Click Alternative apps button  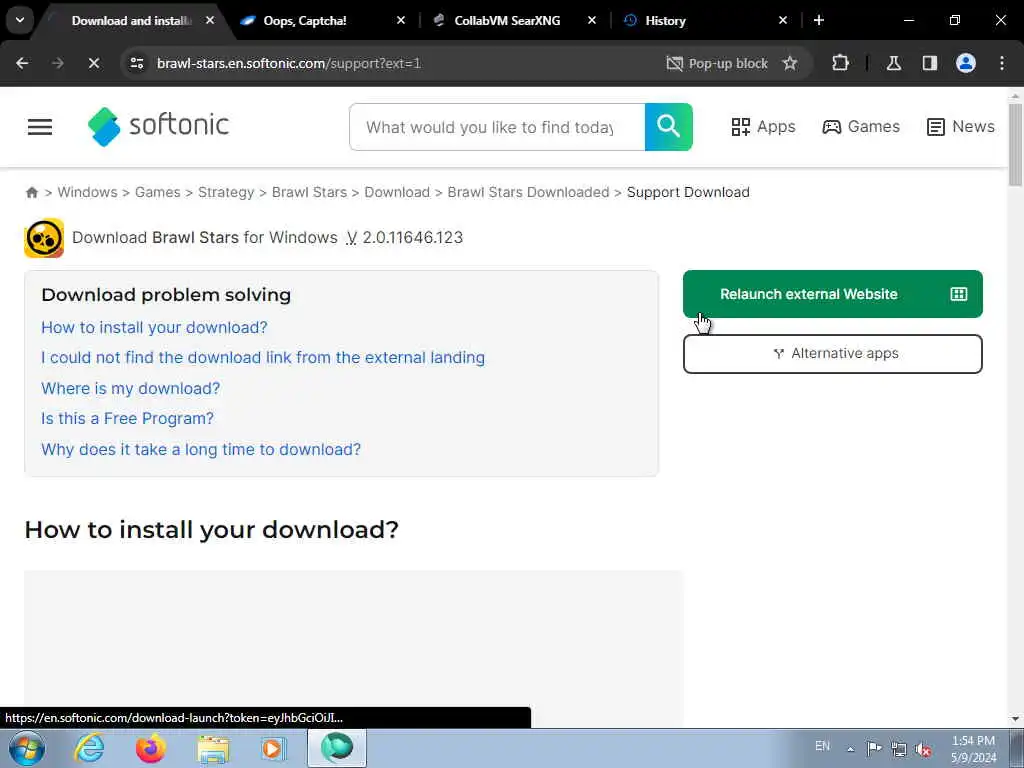pyautogui.click(x=833, y=354)
